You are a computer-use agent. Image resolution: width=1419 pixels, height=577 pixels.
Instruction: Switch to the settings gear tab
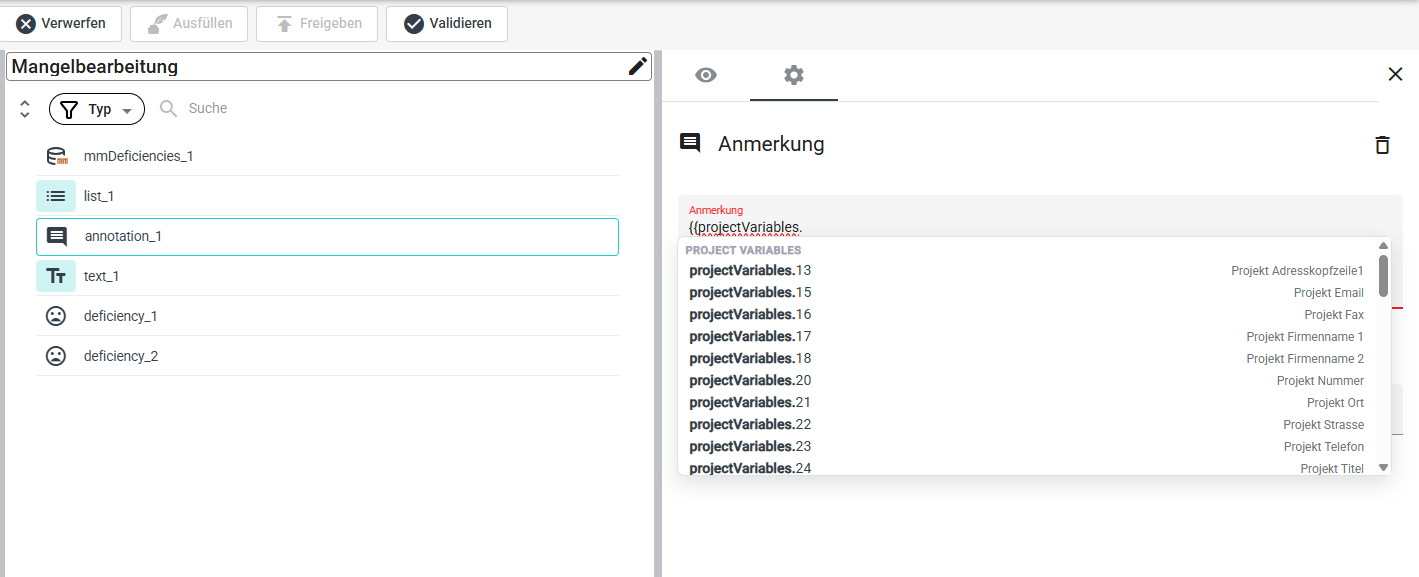[794, 75]
